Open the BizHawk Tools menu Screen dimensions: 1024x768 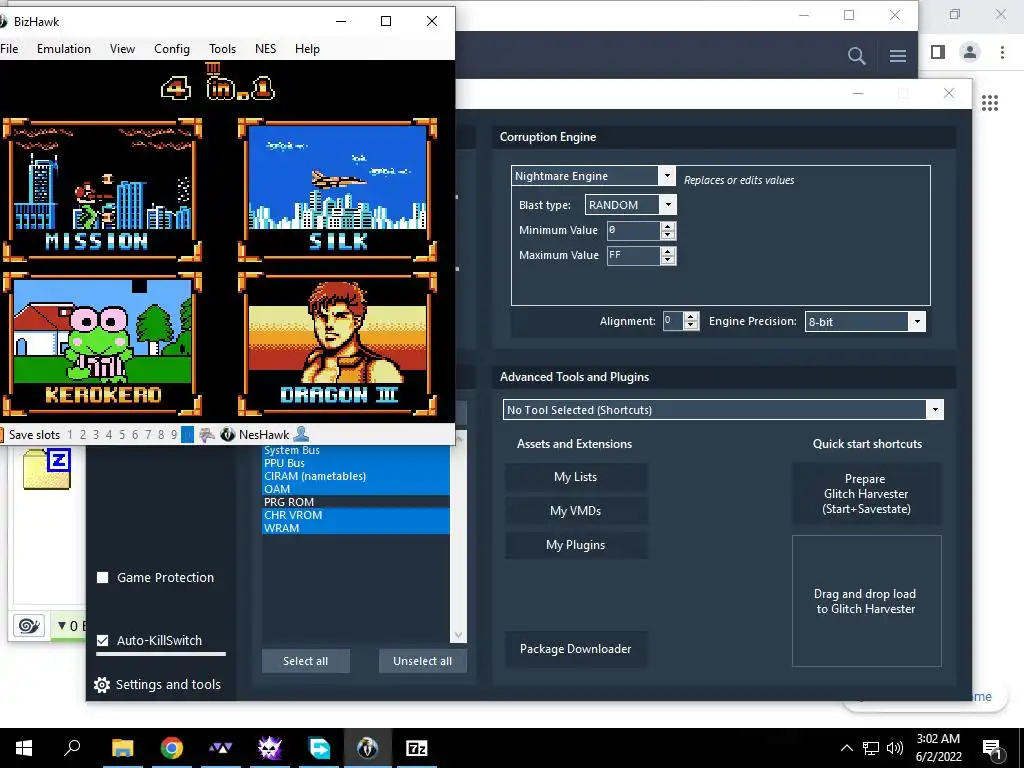222,49
